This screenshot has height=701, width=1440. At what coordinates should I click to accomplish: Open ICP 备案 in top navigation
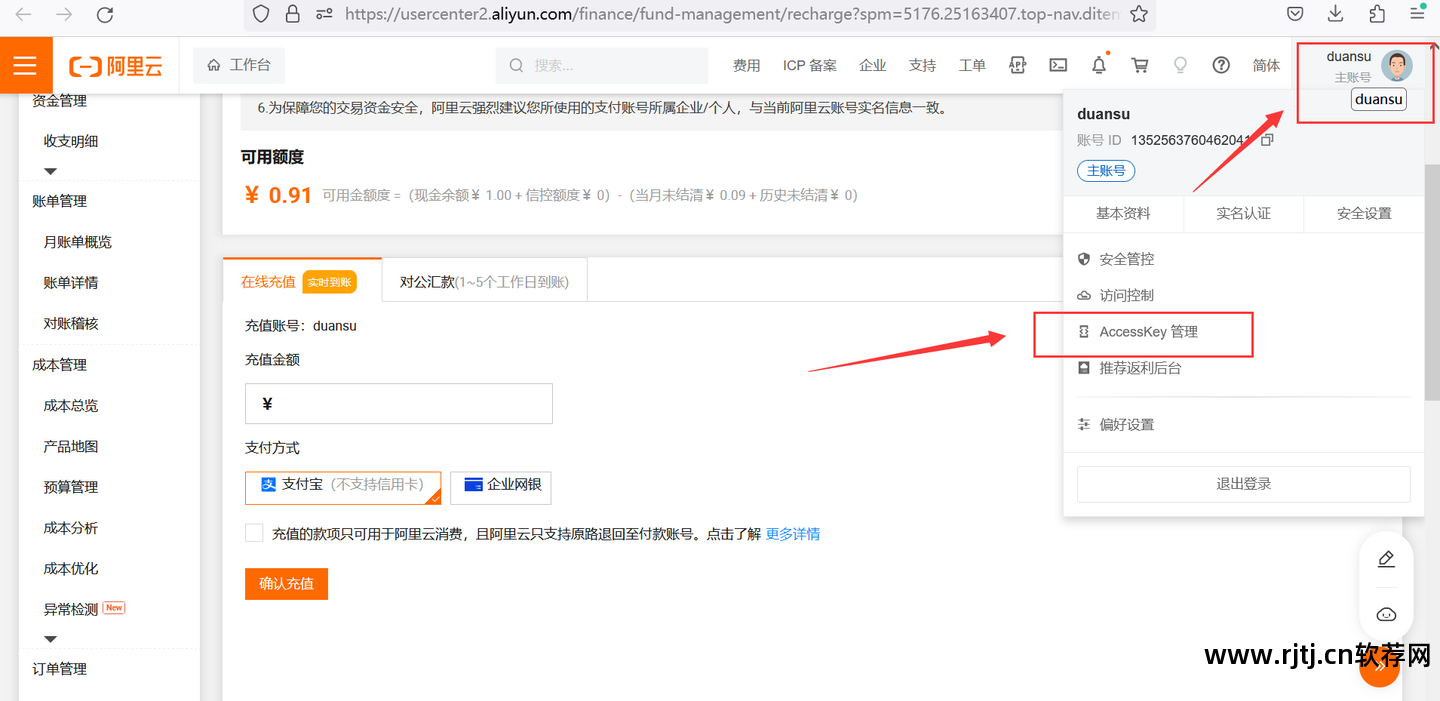810,65
